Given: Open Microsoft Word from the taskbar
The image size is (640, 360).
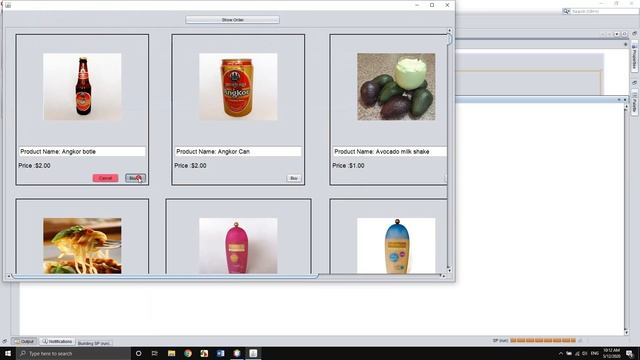Looking at the screenshot, I should [x=220, y=353].
